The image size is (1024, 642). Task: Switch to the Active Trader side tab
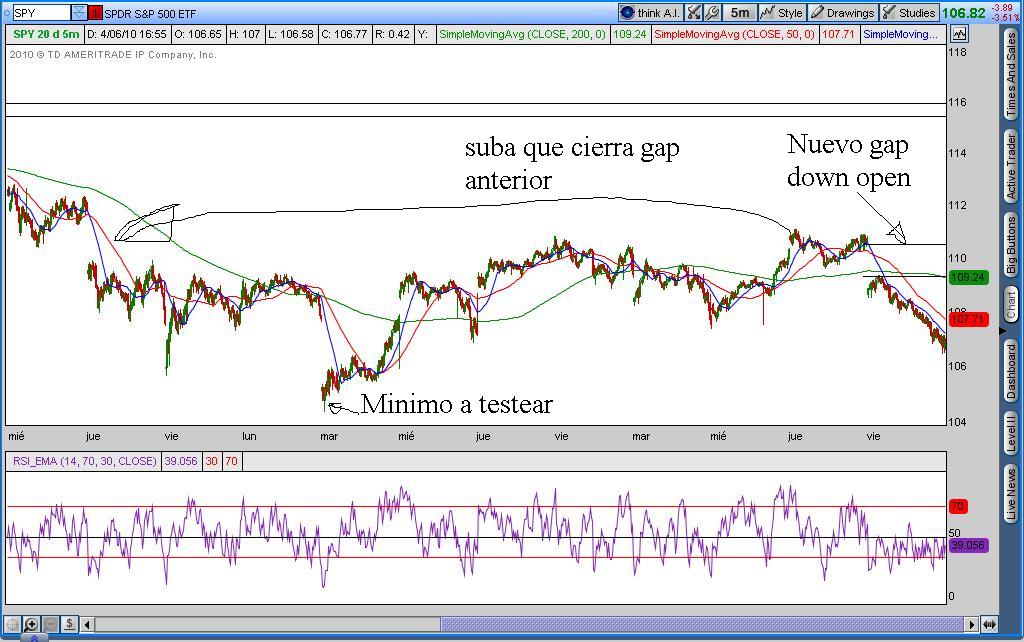(x=1011, y=165)
